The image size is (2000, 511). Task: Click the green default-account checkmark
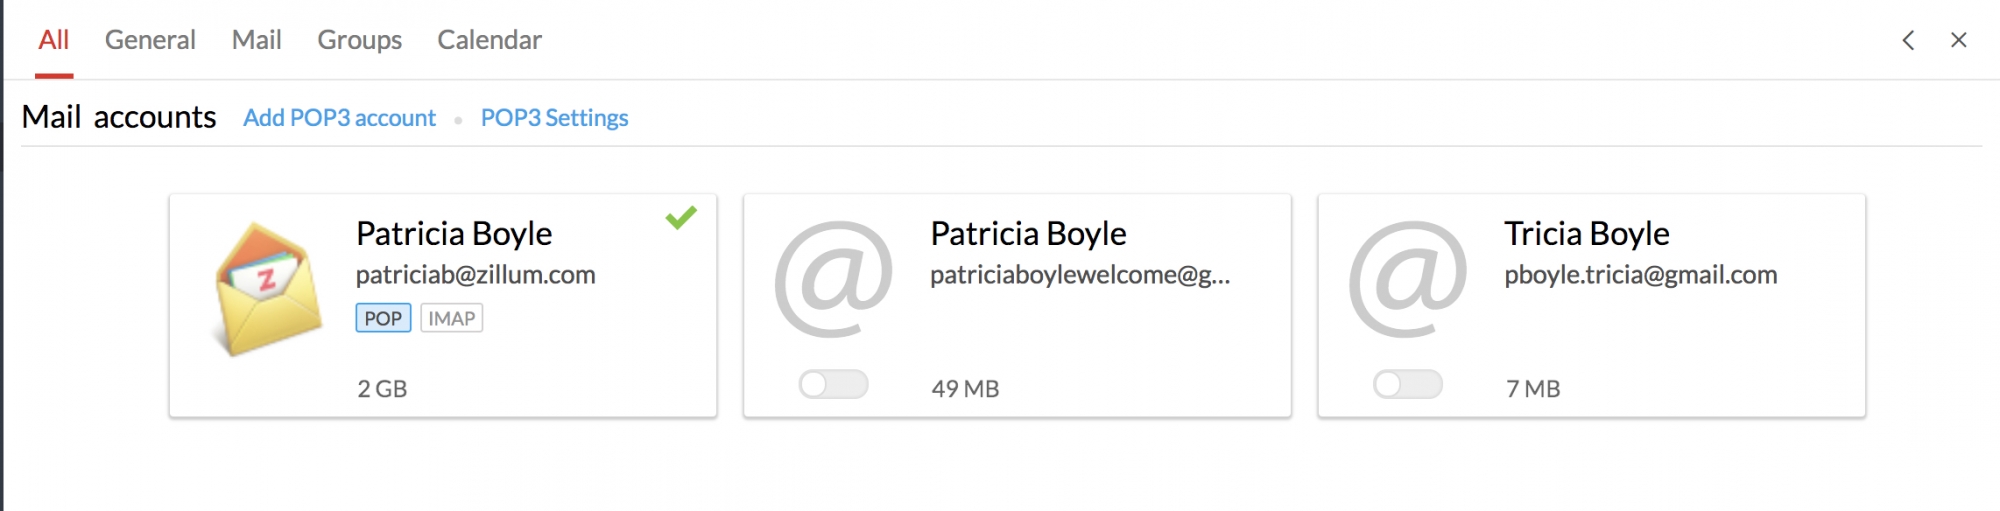(x=681, y=216)
